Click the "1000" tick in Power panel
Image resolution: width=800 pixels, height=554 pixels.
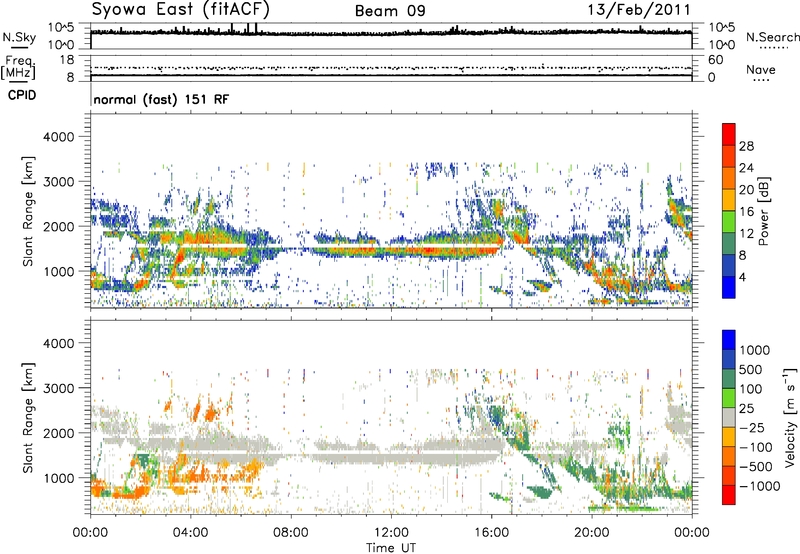(58, 271)
